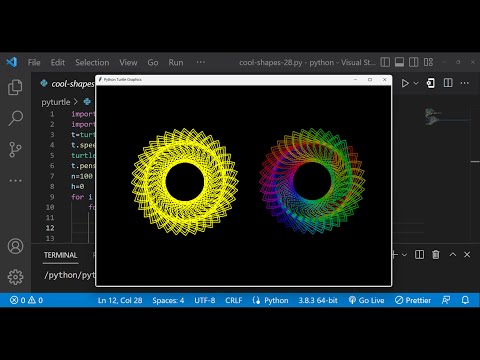480x360 pixels.
Task: Open the Accounts menu icon
Action: 15,246
